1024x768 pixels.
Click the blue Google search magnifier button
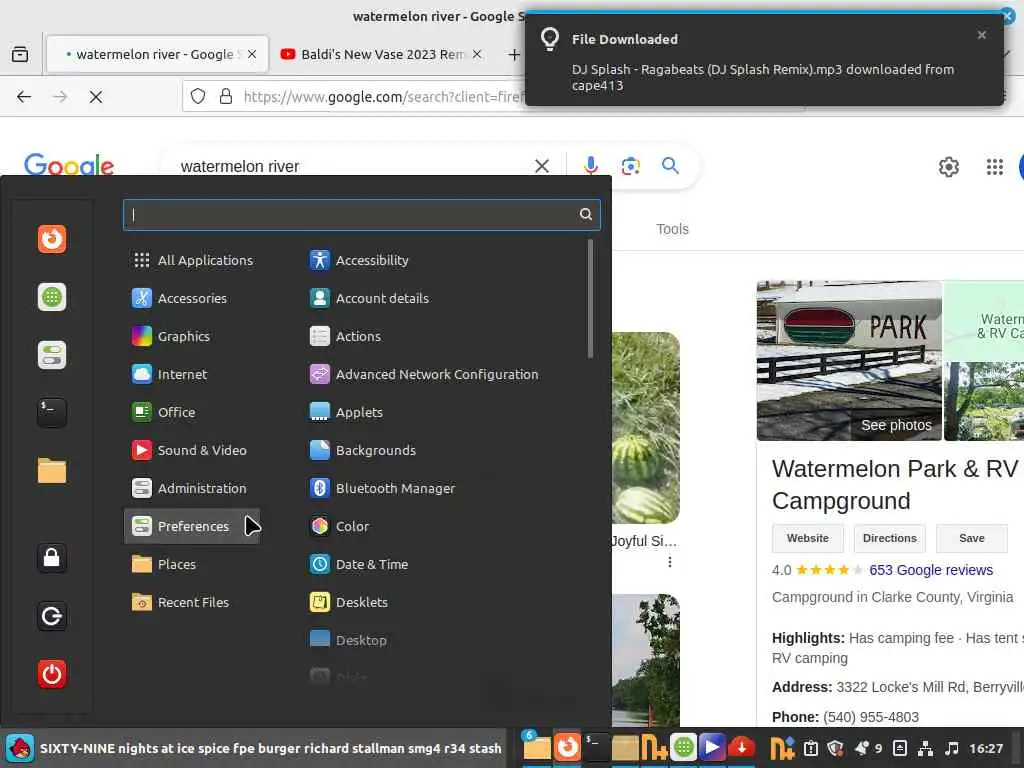point(670,165)
